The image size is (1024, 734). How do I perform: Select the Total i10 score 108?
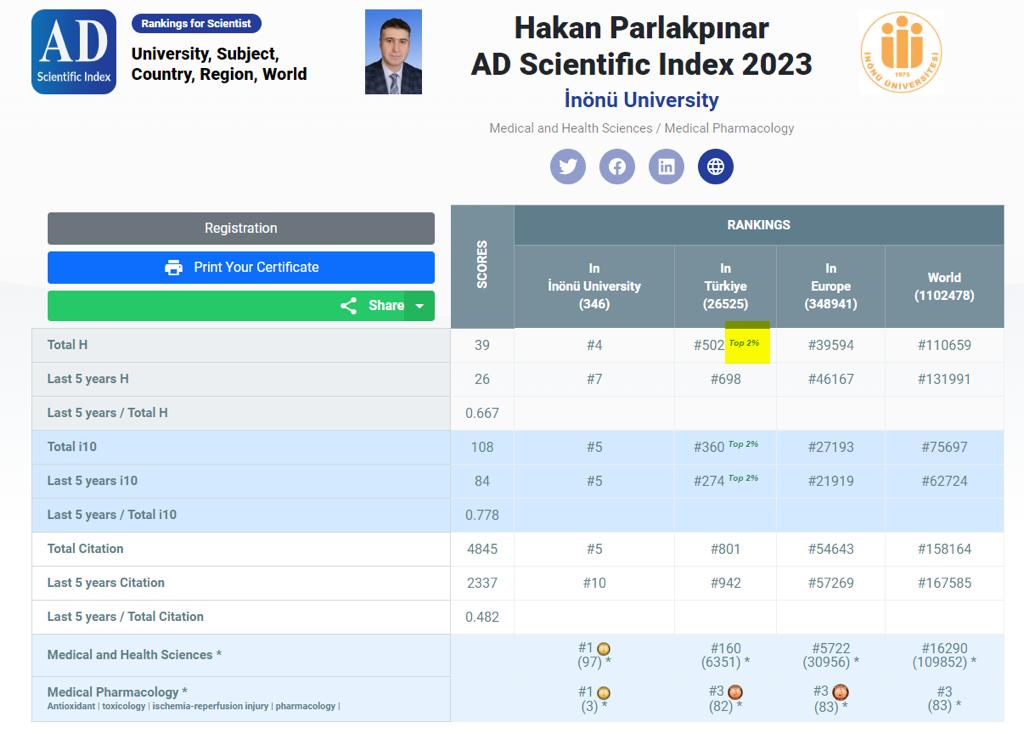point(482,447)
